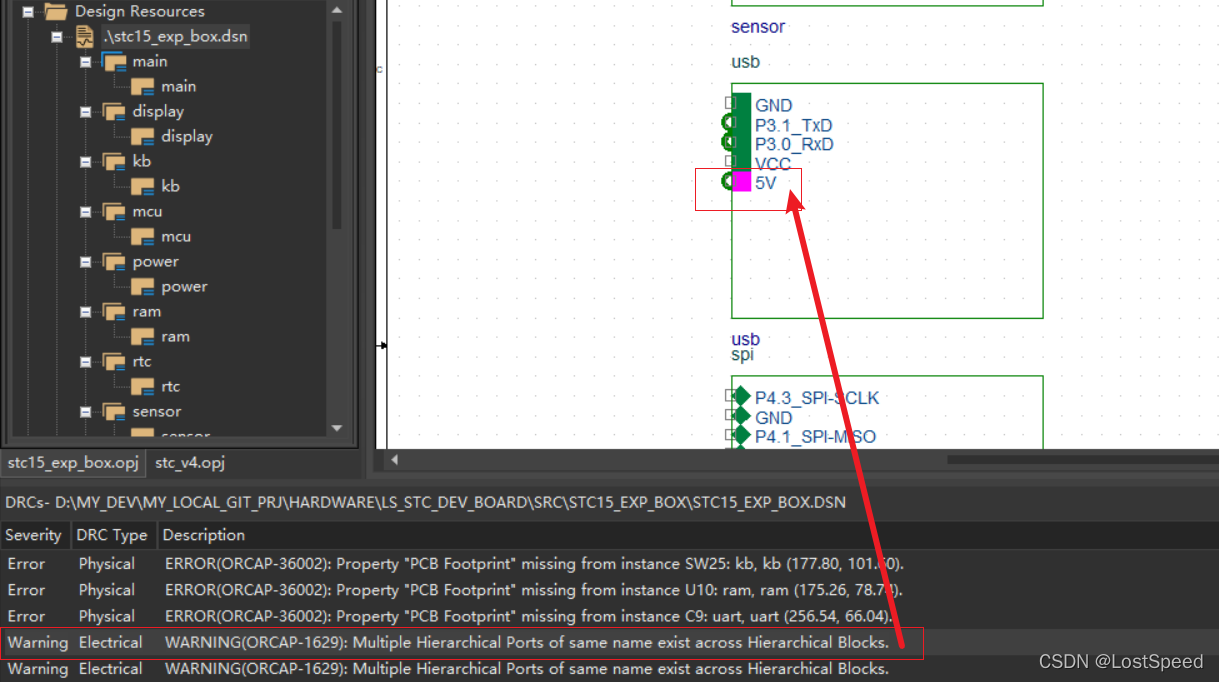Click project tree scrollbar up arrow
The width and height of the screenshot is (1219, 682).
click(x=337, y=9)
